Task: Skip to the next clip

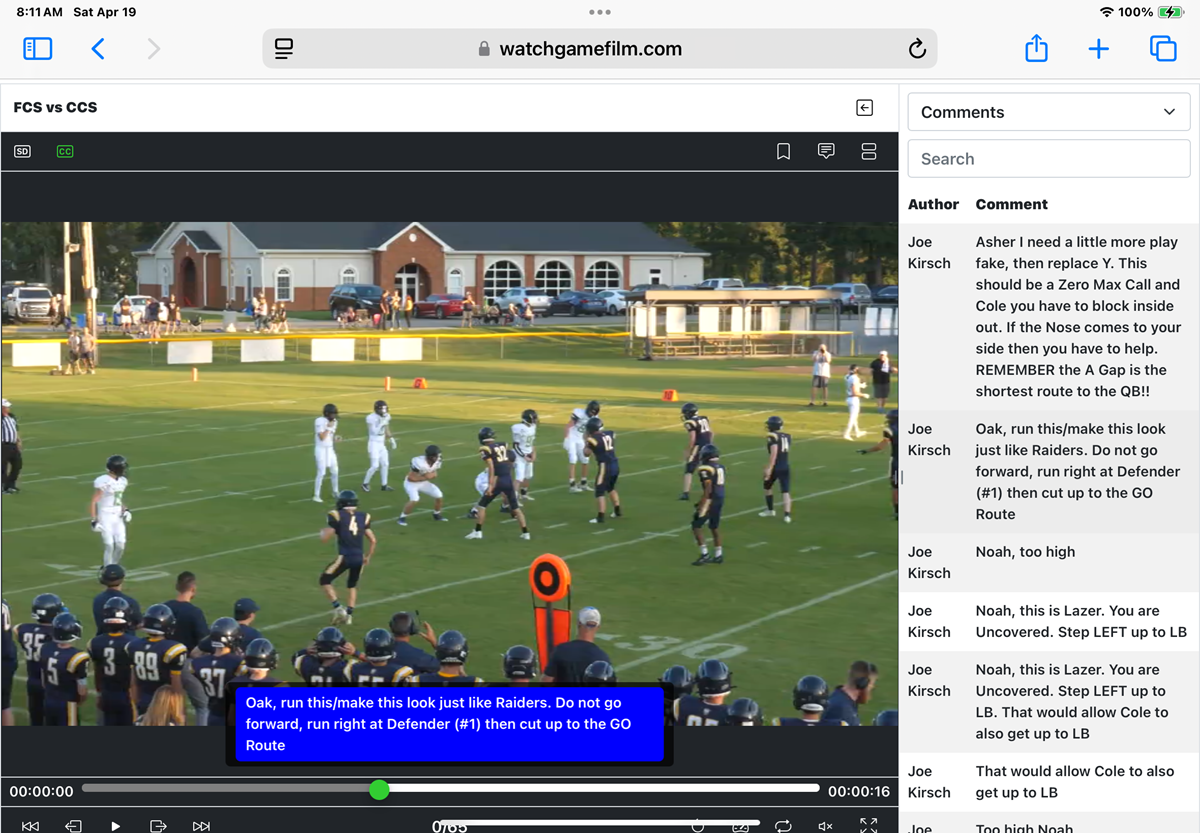Action: coord(201,826)
